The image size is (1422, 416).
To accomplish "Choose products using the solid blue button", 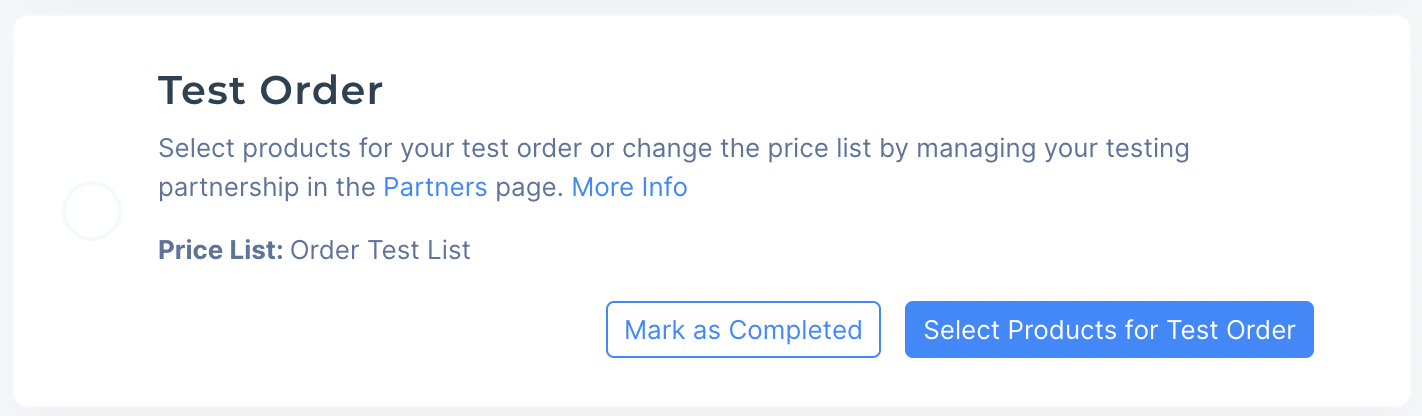I will [1109, 330].
